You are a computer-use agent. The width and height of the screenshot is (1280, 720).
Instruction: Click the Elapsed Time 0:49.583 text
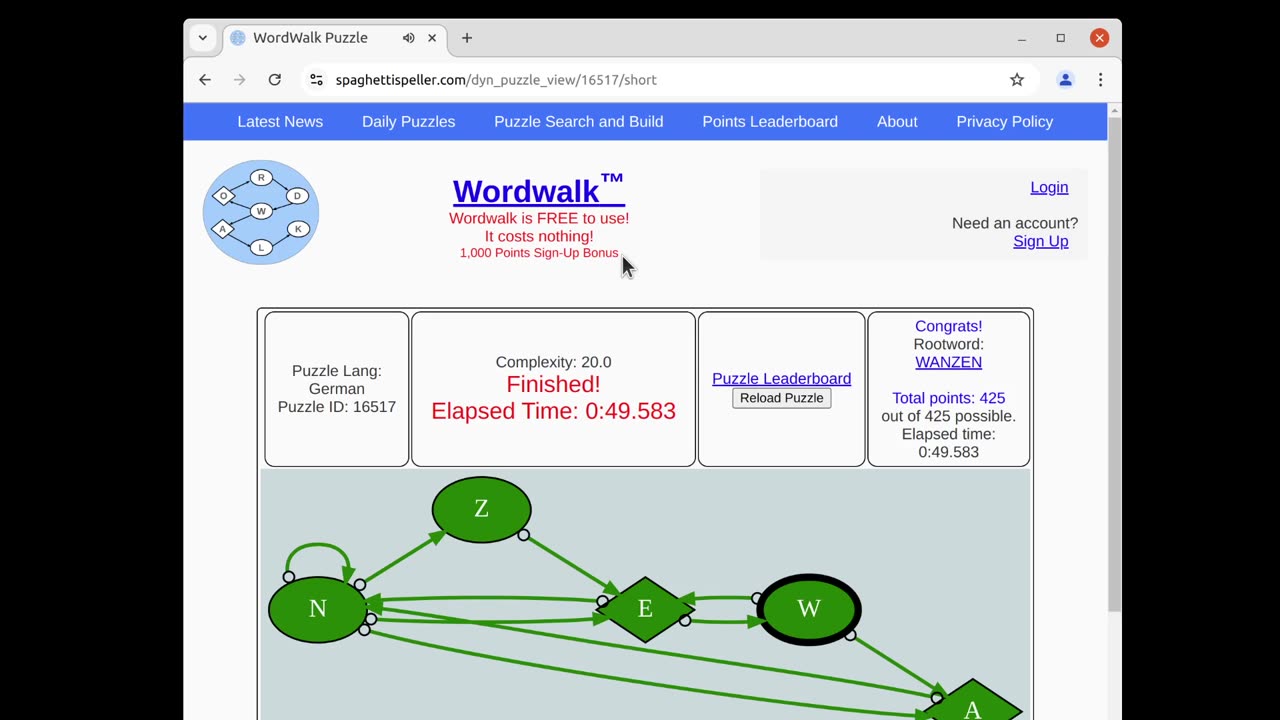553,411
